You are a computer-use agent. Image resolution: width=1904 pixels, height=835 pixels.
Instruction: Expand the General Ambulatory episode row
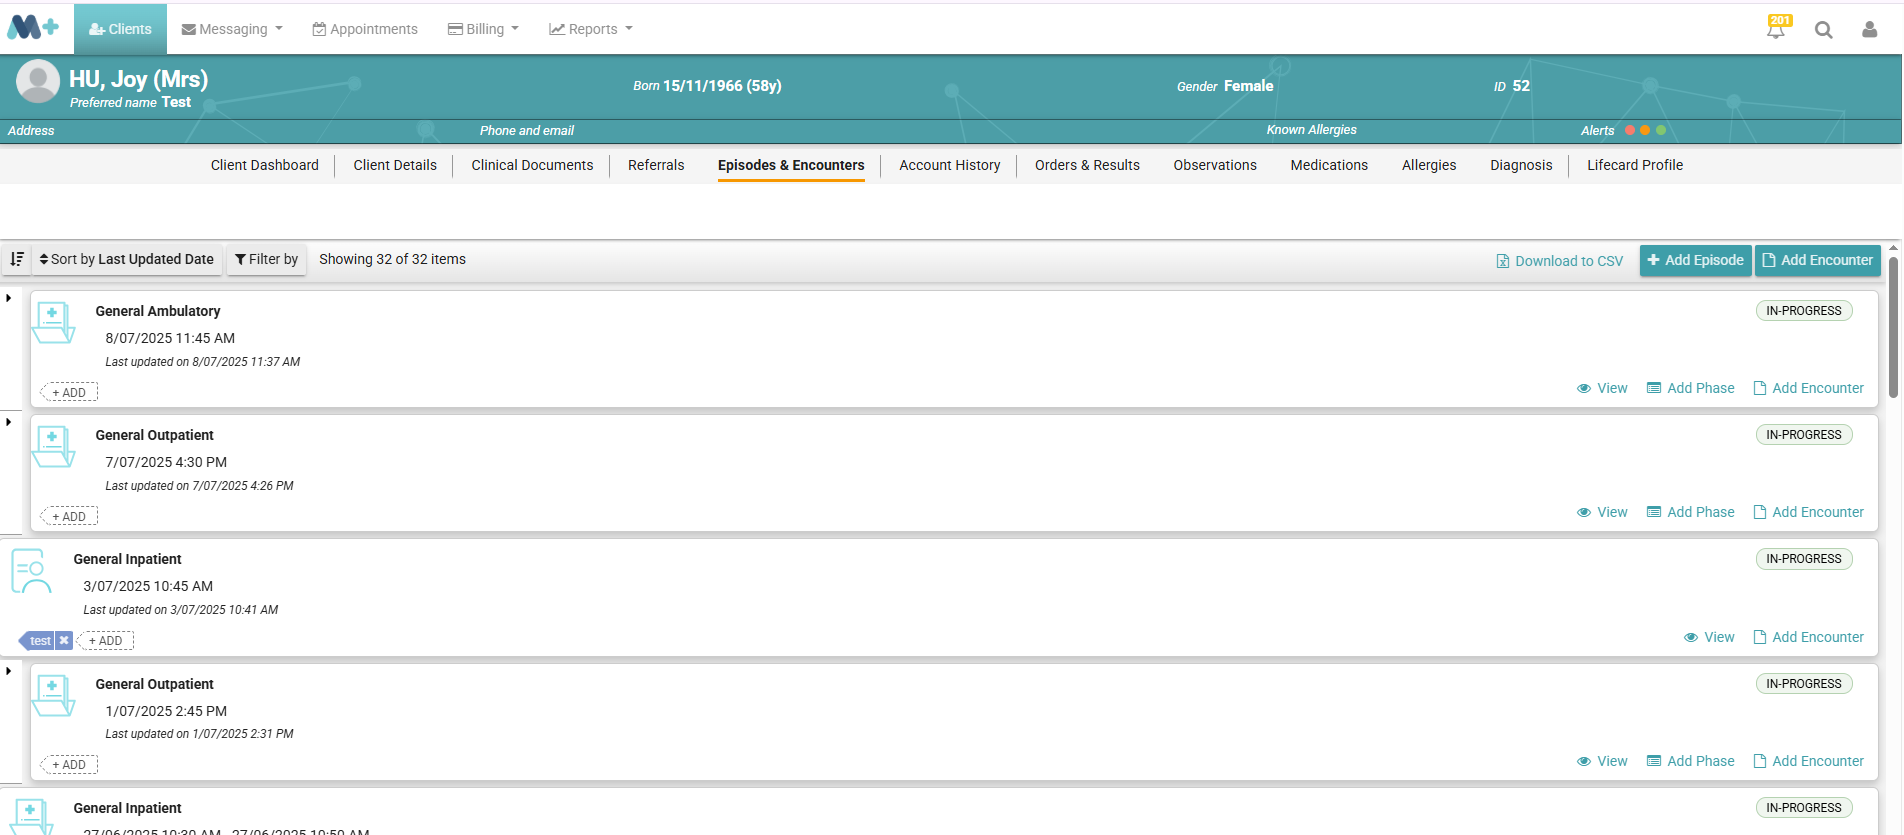click(9, 298)
